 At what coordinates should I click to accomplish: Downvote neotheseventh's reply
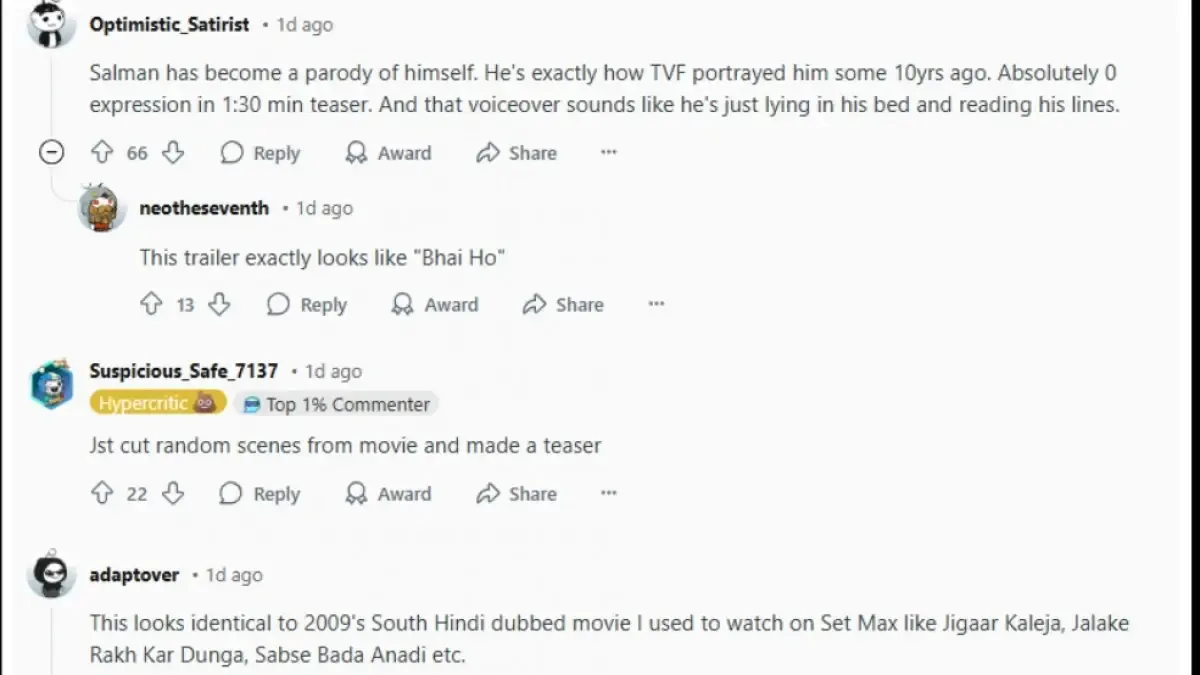(x=219, y=305)
